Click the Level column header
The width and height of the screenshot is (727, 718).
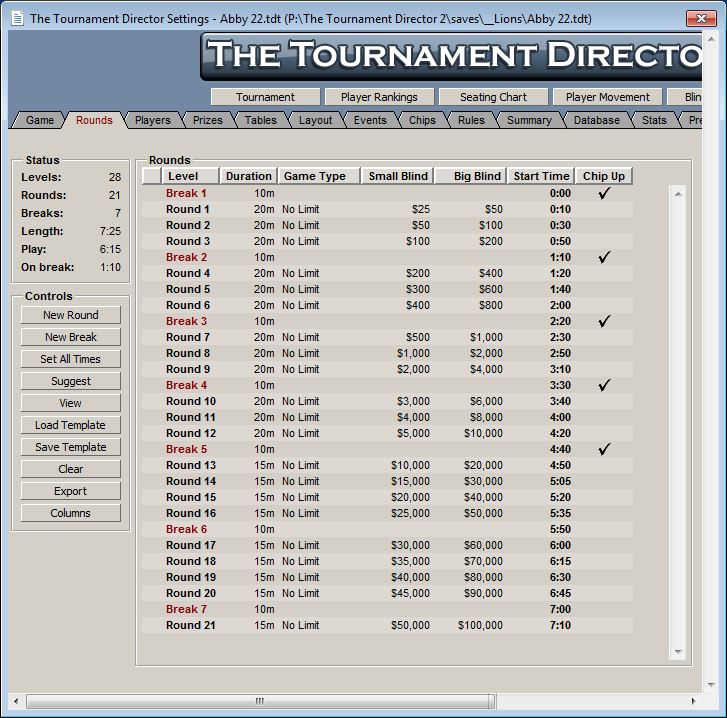190,176
